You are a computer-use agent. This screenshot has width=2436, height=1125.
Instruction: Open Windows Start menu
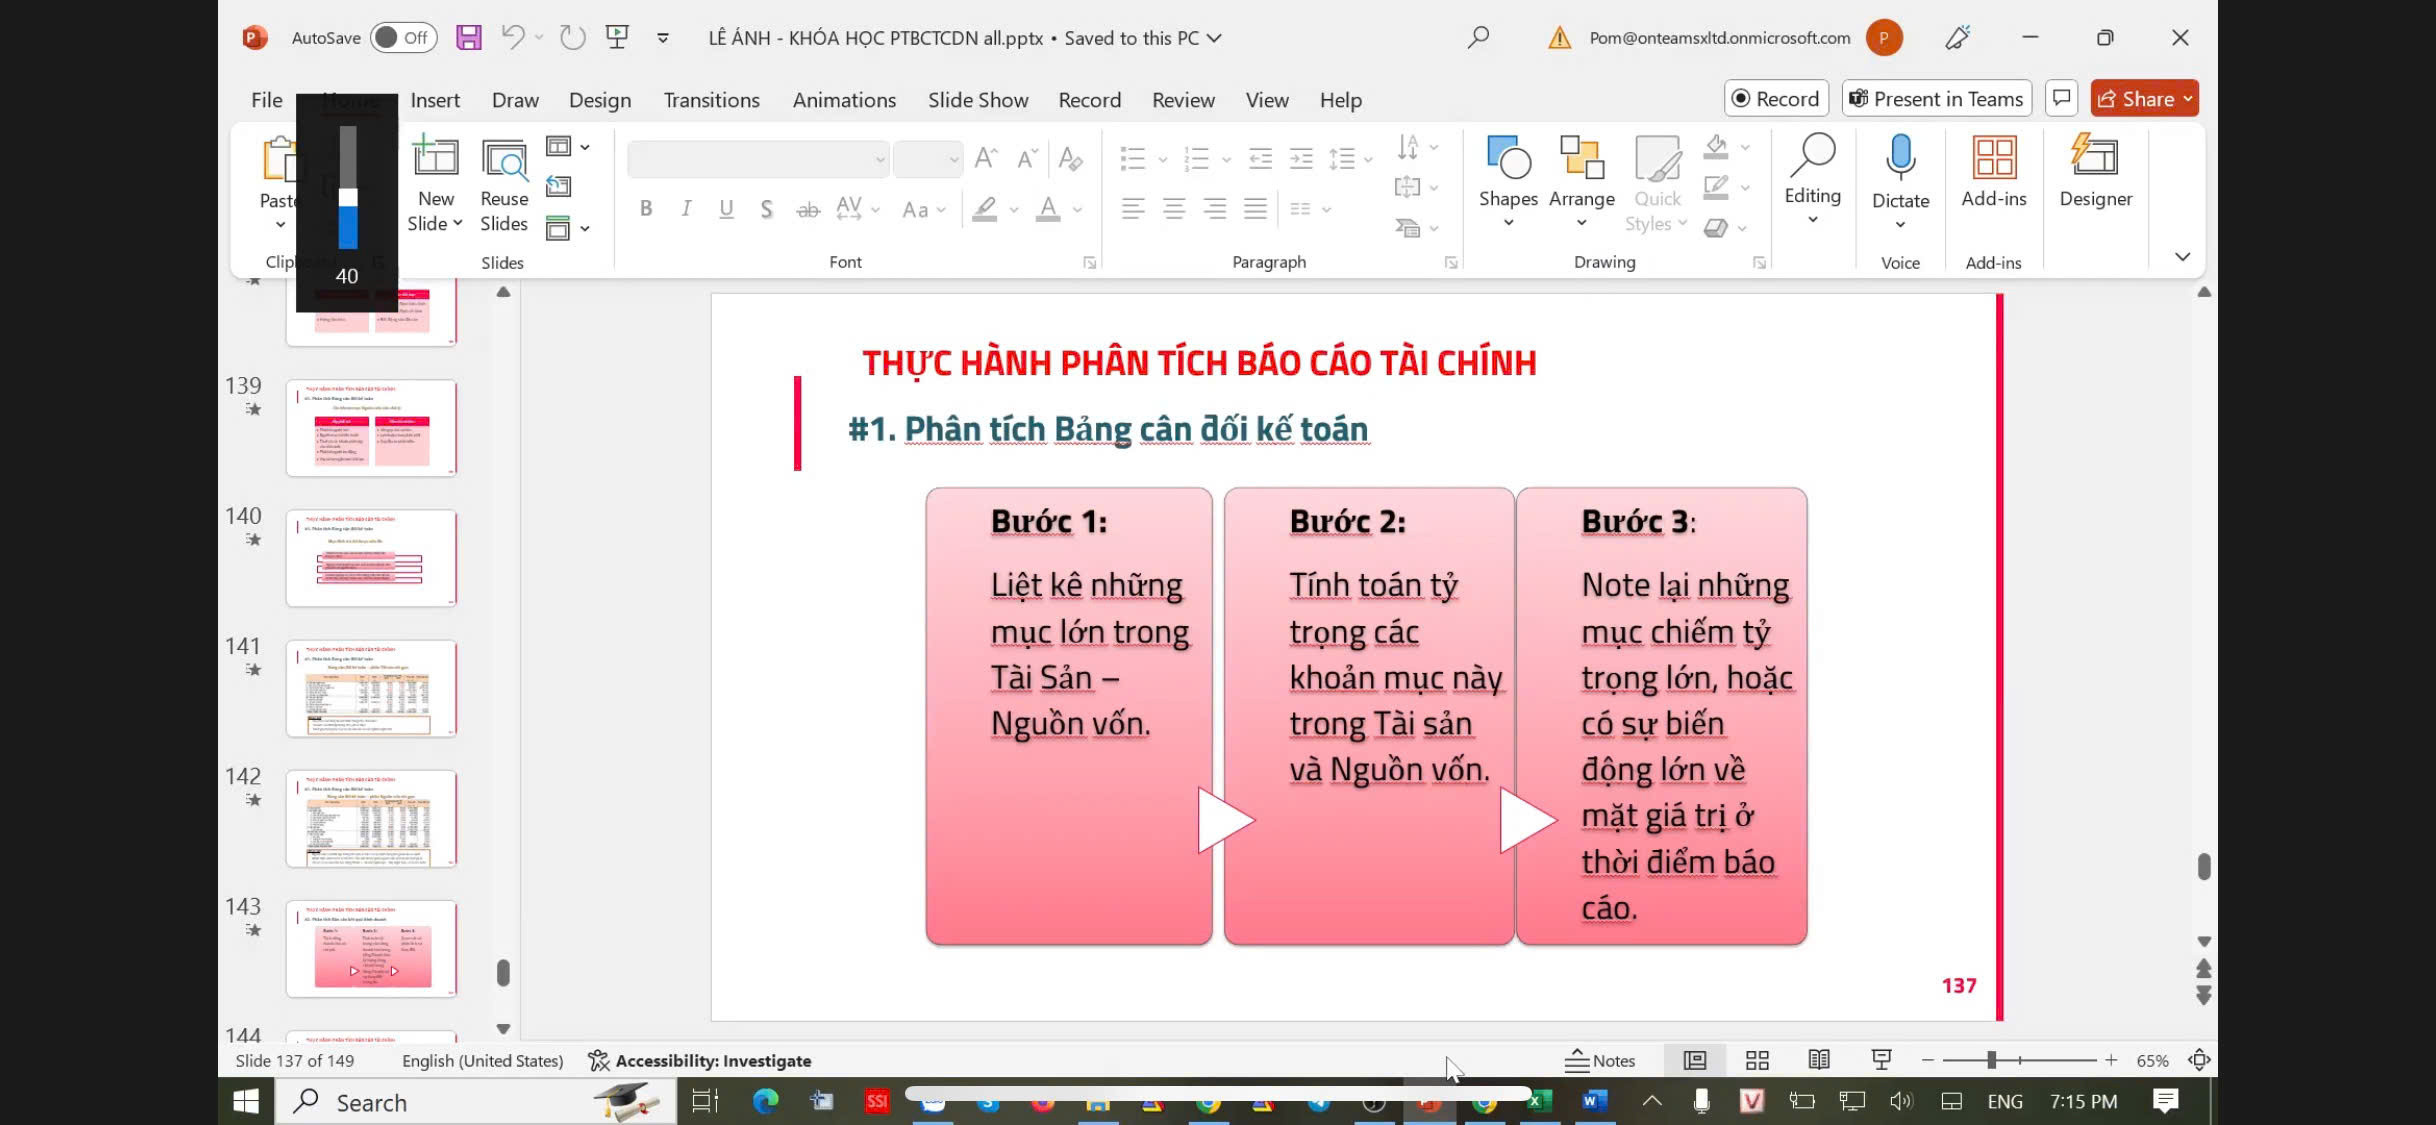246,1101
